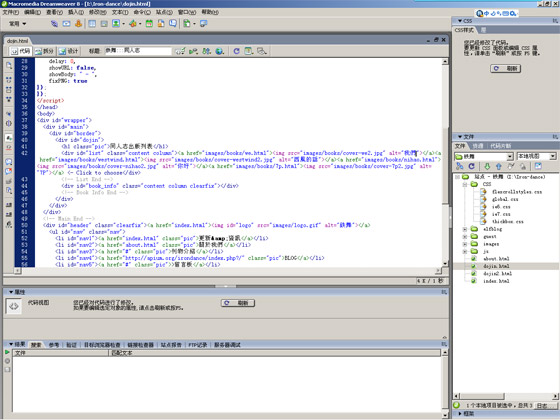The height and width of the screenshot is (420, 560).
Task: Click 刷新 button in CSS panel
Action: tap(505, 68)
